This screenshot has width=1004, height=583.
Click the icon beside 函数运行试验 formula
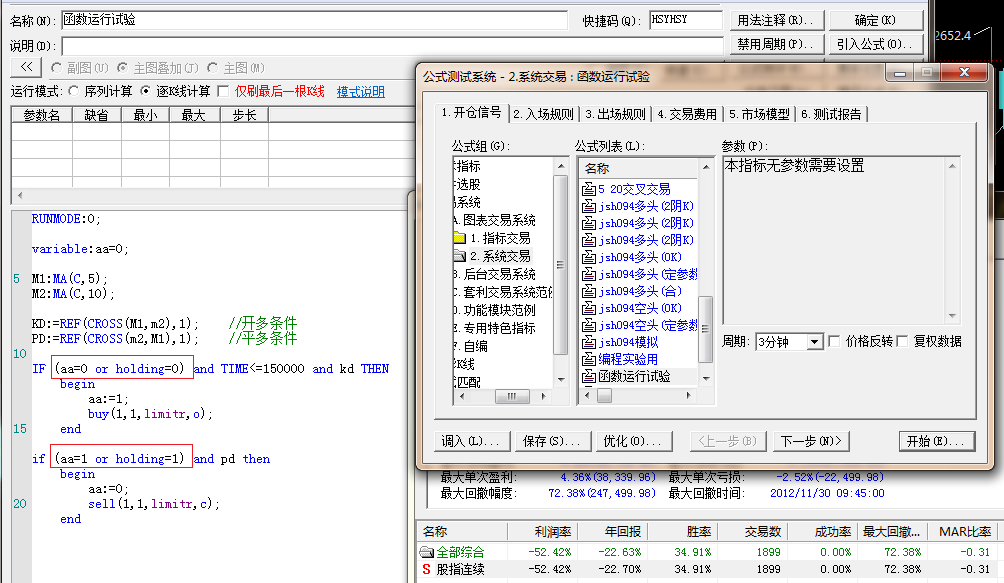click(589, 377)
